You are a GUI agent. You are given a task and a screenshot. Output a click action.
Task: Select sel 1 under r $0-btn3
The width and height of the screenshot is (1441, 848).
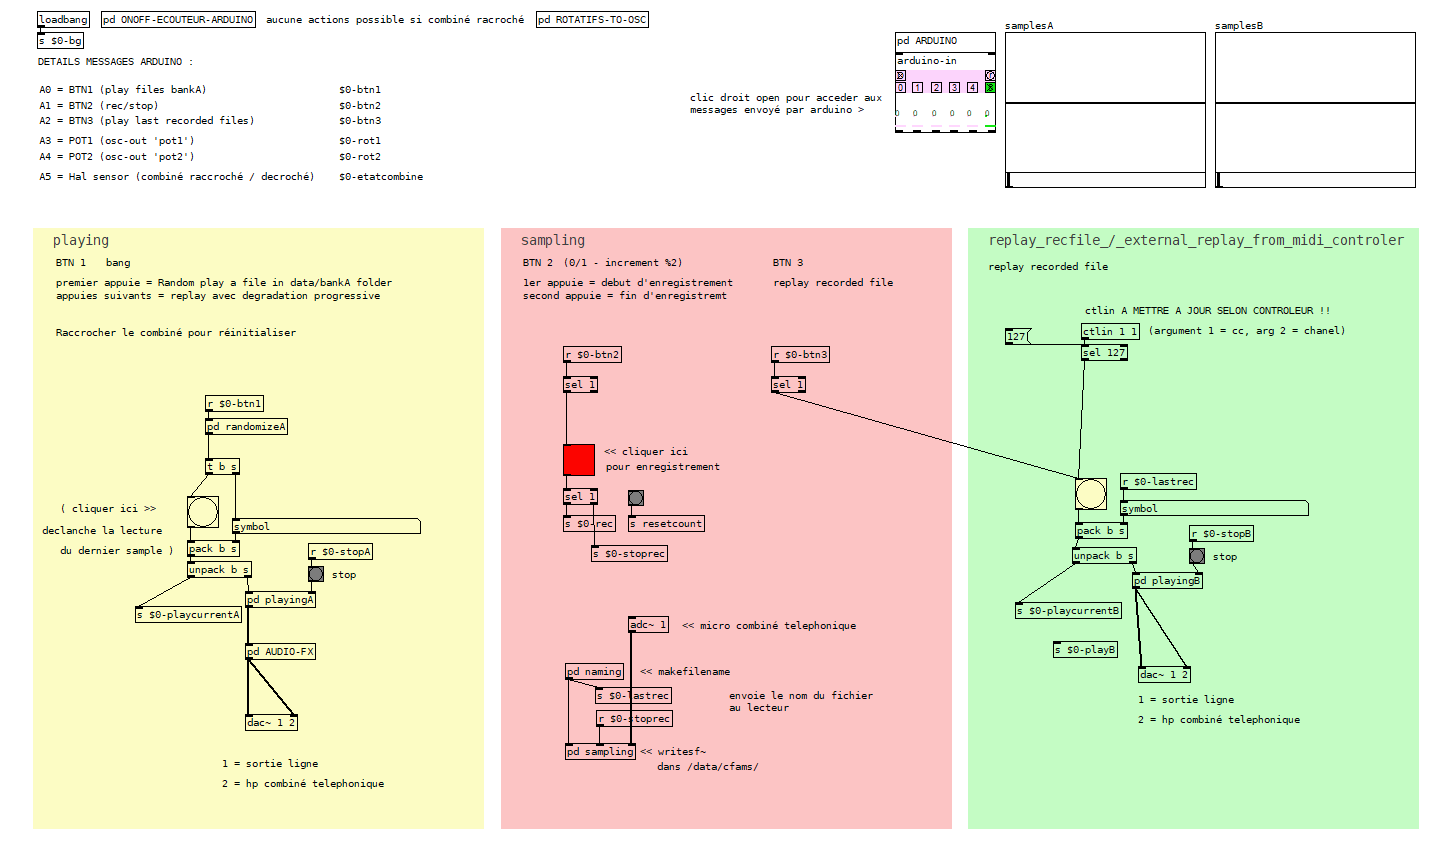point(788,384)
